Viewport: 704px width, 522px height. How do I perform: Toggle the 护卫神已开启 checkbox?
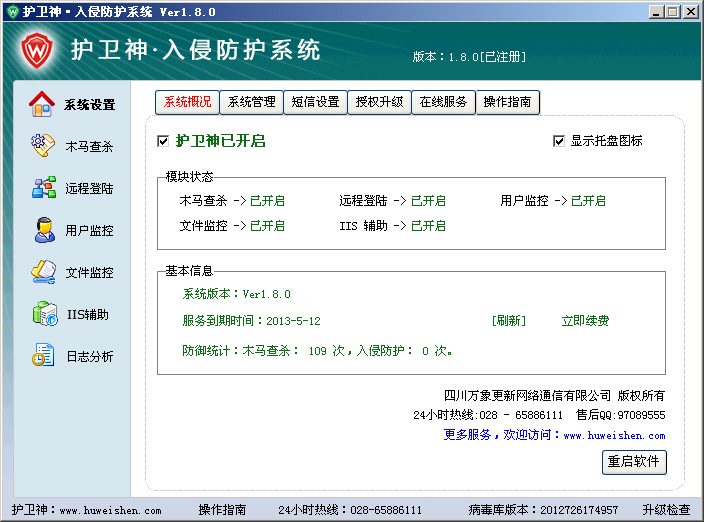[164, 142]
